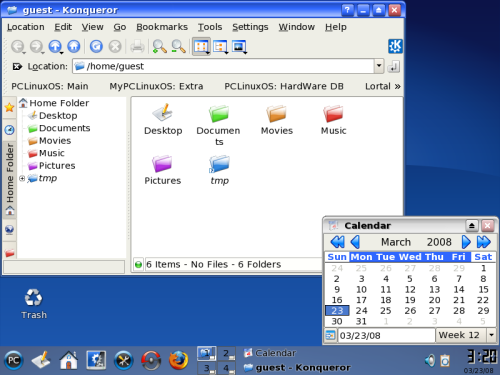Viewport: 500px width, 375px height.
Task: Open the Network globe sidebar tab
Action: coord(9,230)
